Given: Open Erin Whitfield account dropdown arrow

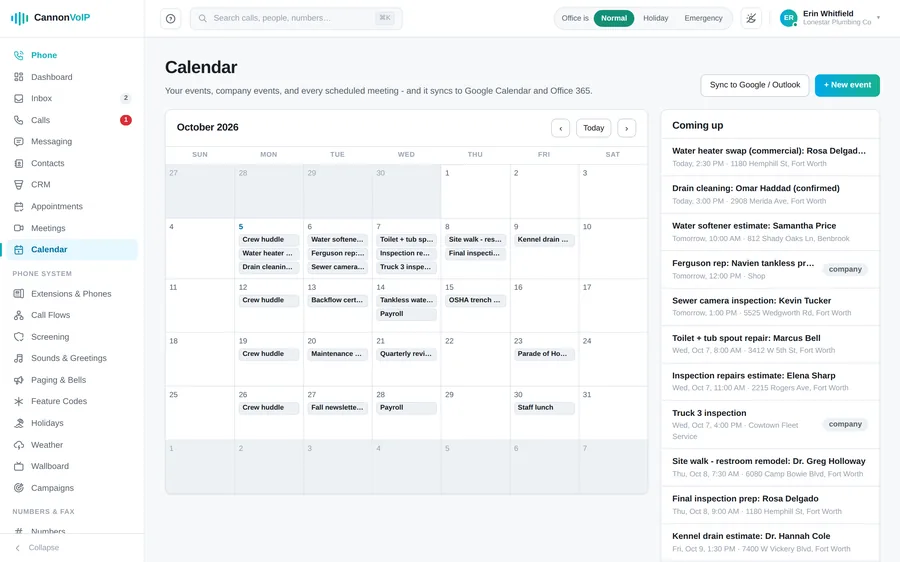Looking at the screenshot, I should (x=878, y=18).
